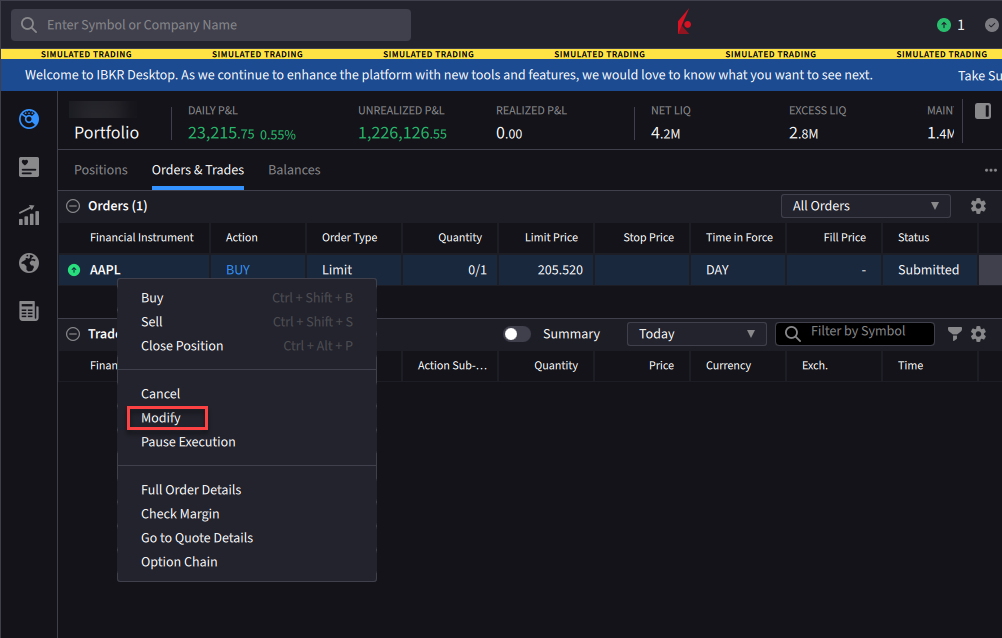
Task: Click the Excess Liq value 2.8M
Action: 803,133
